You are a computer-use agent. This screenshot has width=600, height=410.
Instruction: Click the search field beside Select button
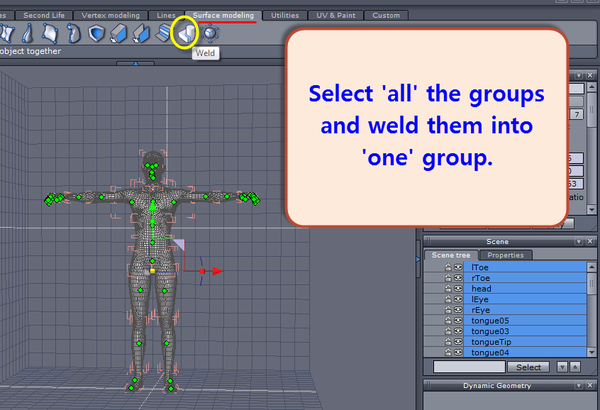tap(469, 367)
